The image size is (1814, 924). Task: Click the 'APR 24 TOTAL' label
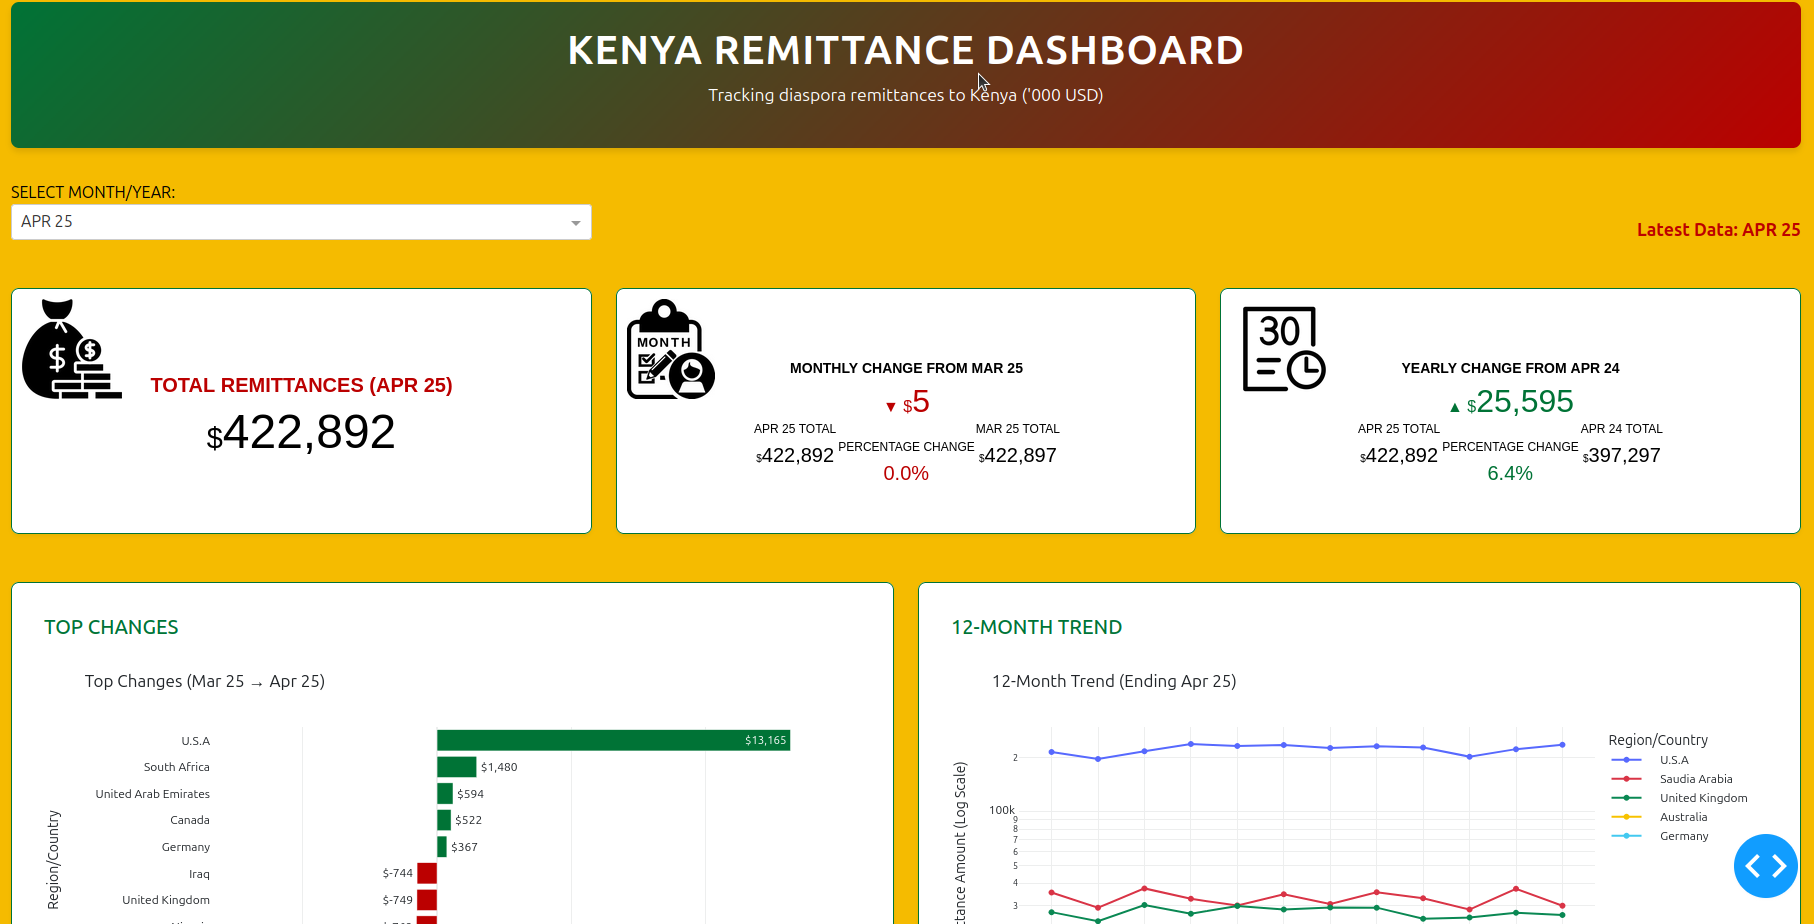pos(1621,429)
